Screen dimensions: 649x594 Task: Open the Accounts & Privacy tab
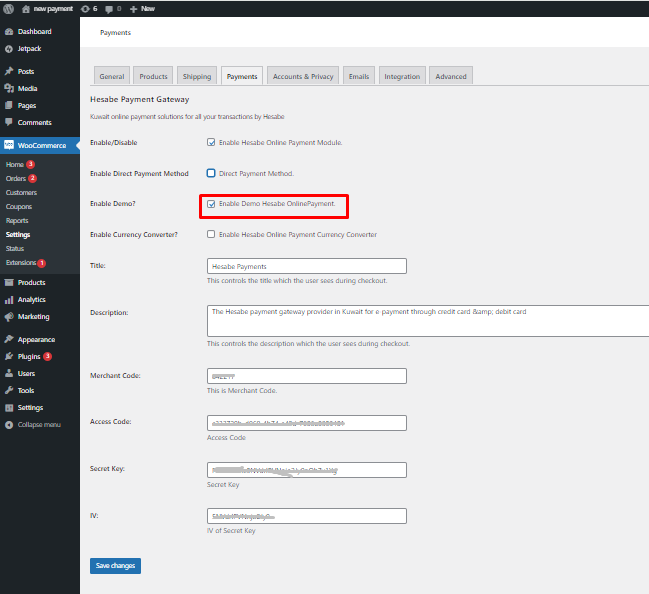(303, 76)
